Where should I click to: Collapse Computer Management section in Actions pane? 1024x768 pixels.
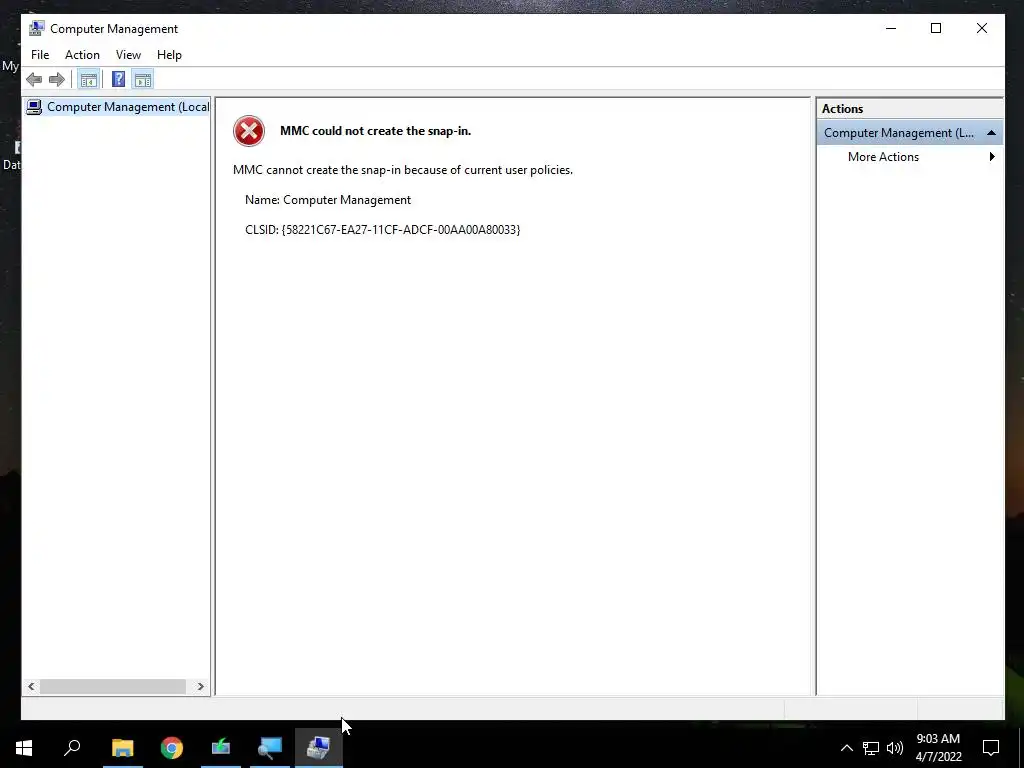click(991, 133)
